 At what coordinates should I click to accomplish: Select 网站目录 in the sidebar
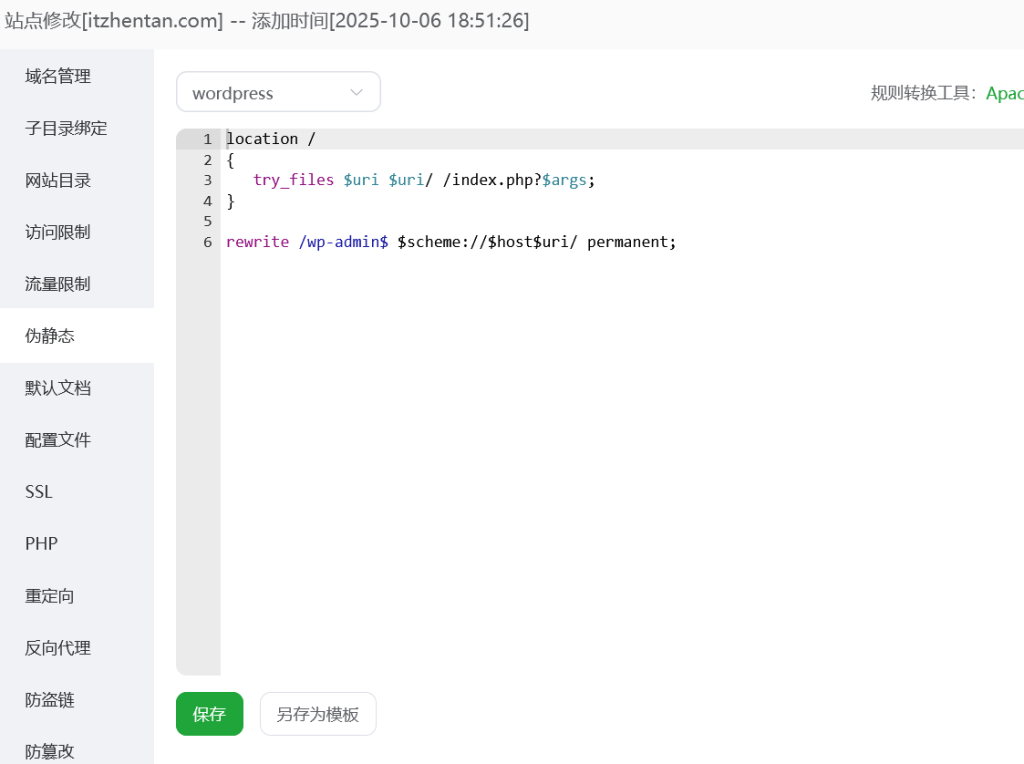pyautogui.click(x=57, y=179)
